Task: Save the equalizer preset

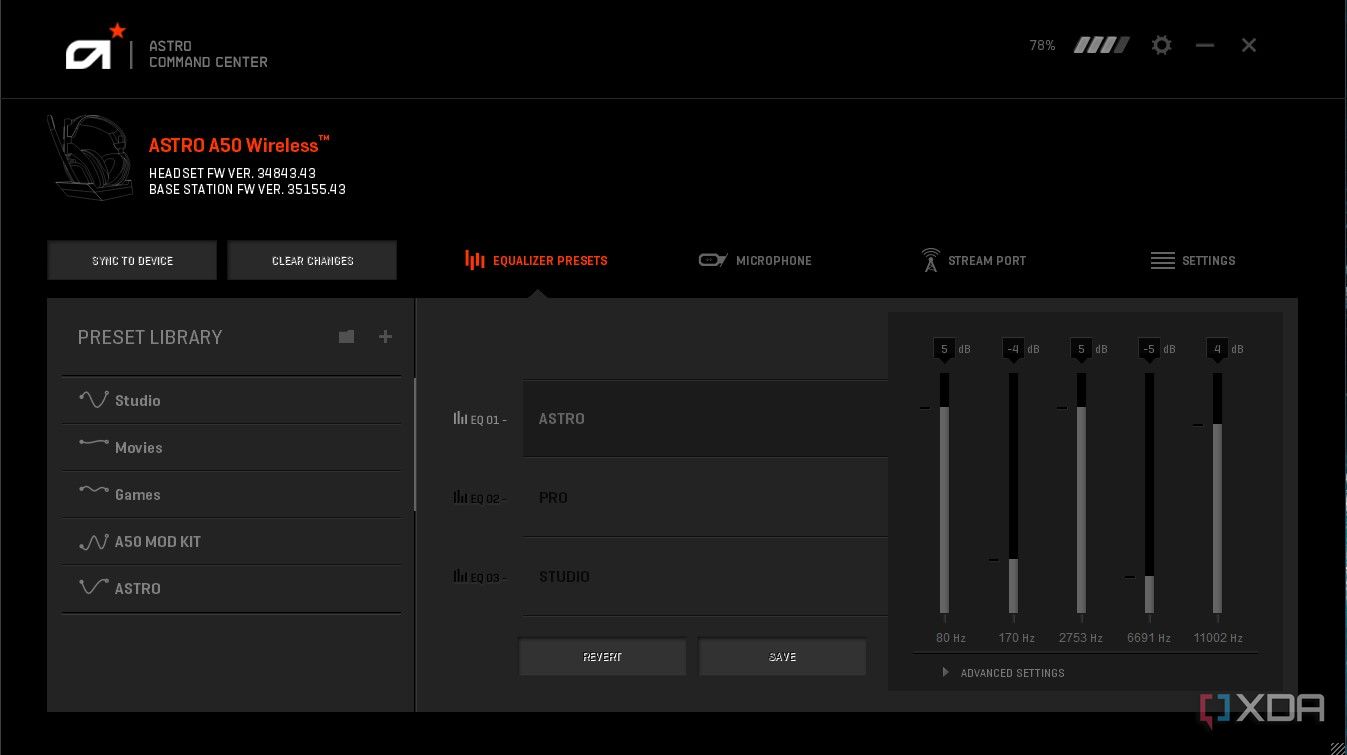Action: [782, 657]
